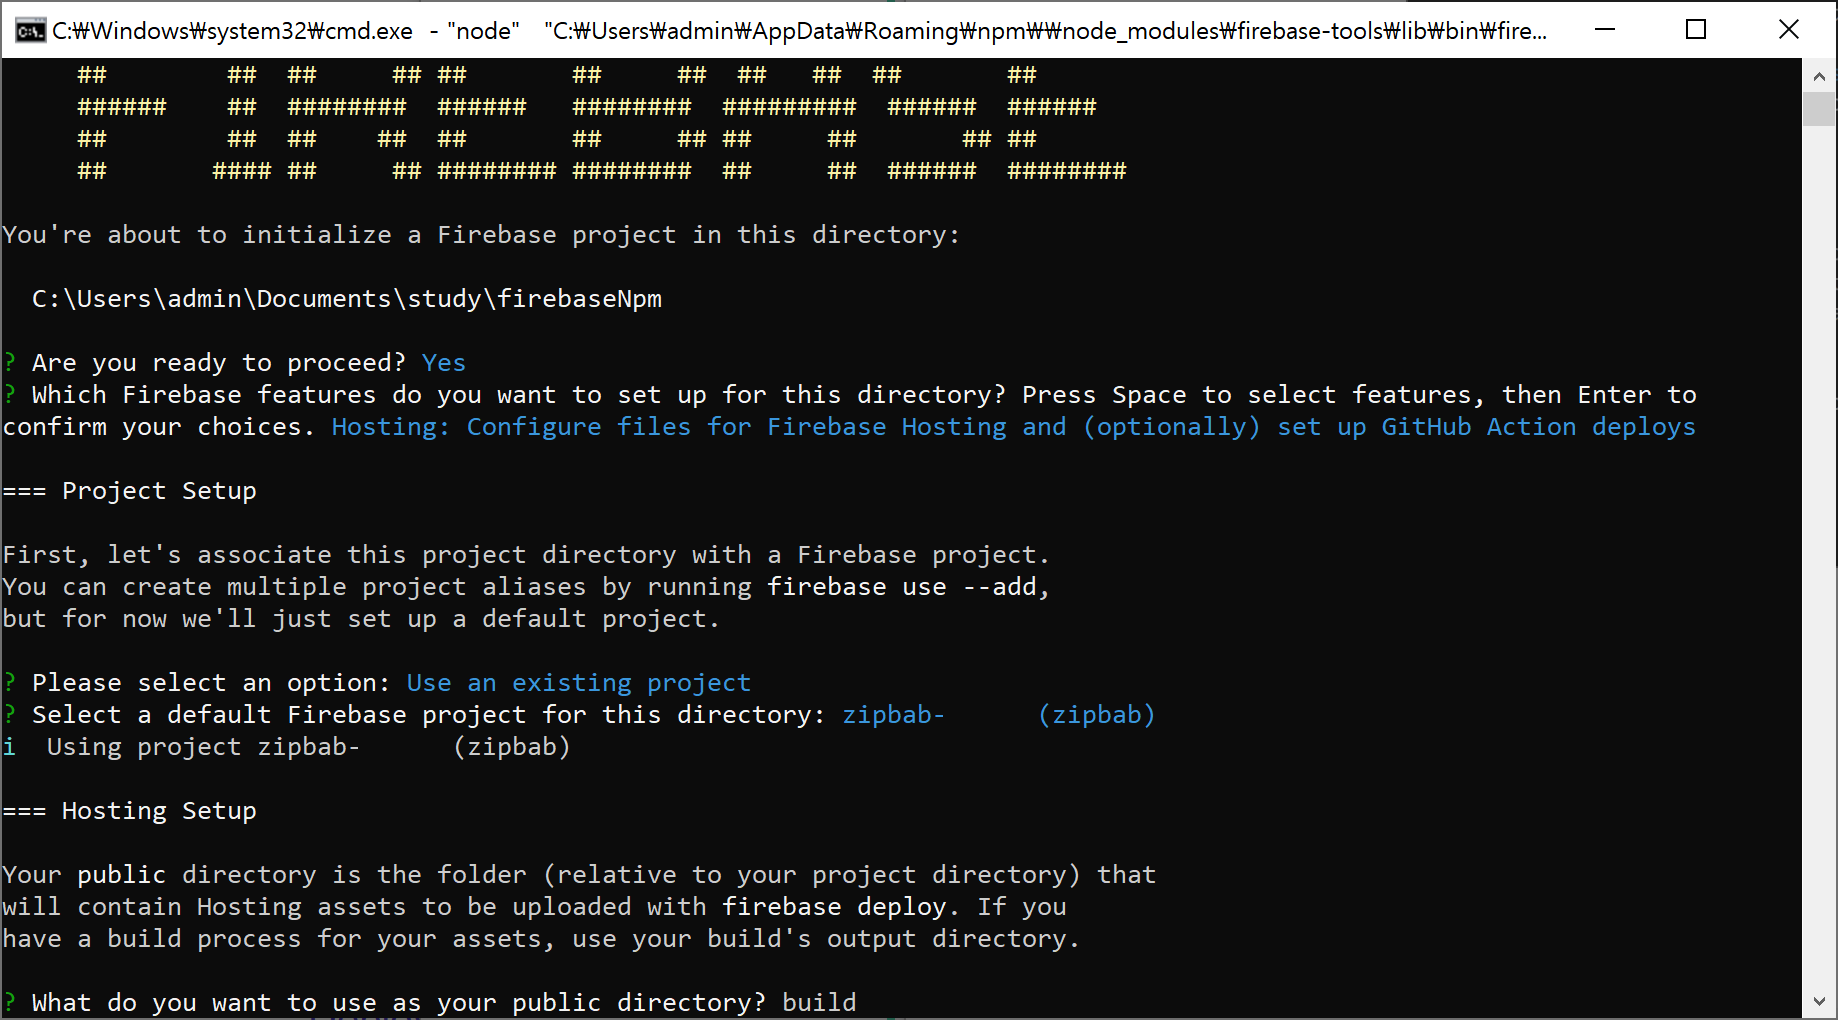Click the path C:\Users\admin\Documents\study\firebaseNpm
1838x1020 pixels.
[x=347, y=299]
